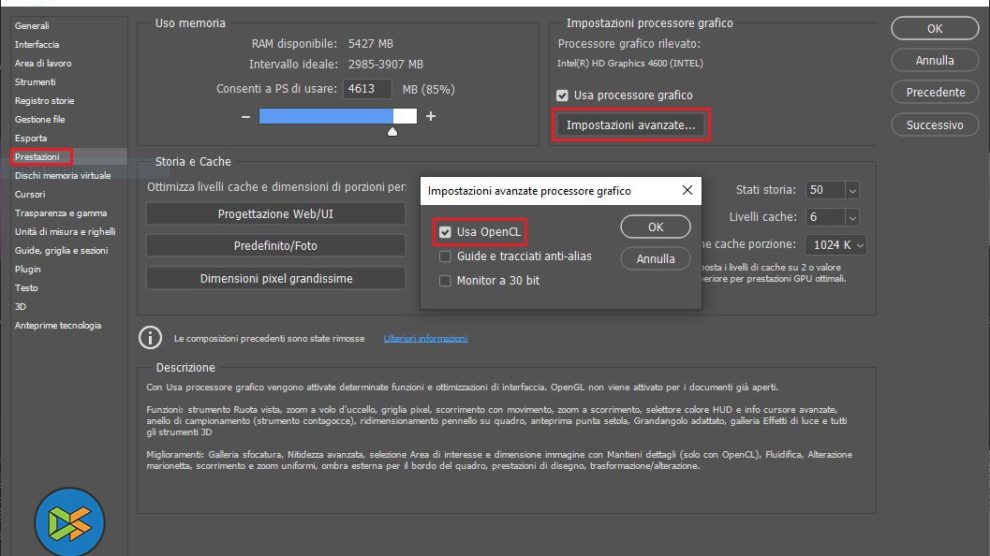The width and height of the screenshot is (990, 556).
Task: Click the memory value field showing 4613
Action: coord(367,89)
